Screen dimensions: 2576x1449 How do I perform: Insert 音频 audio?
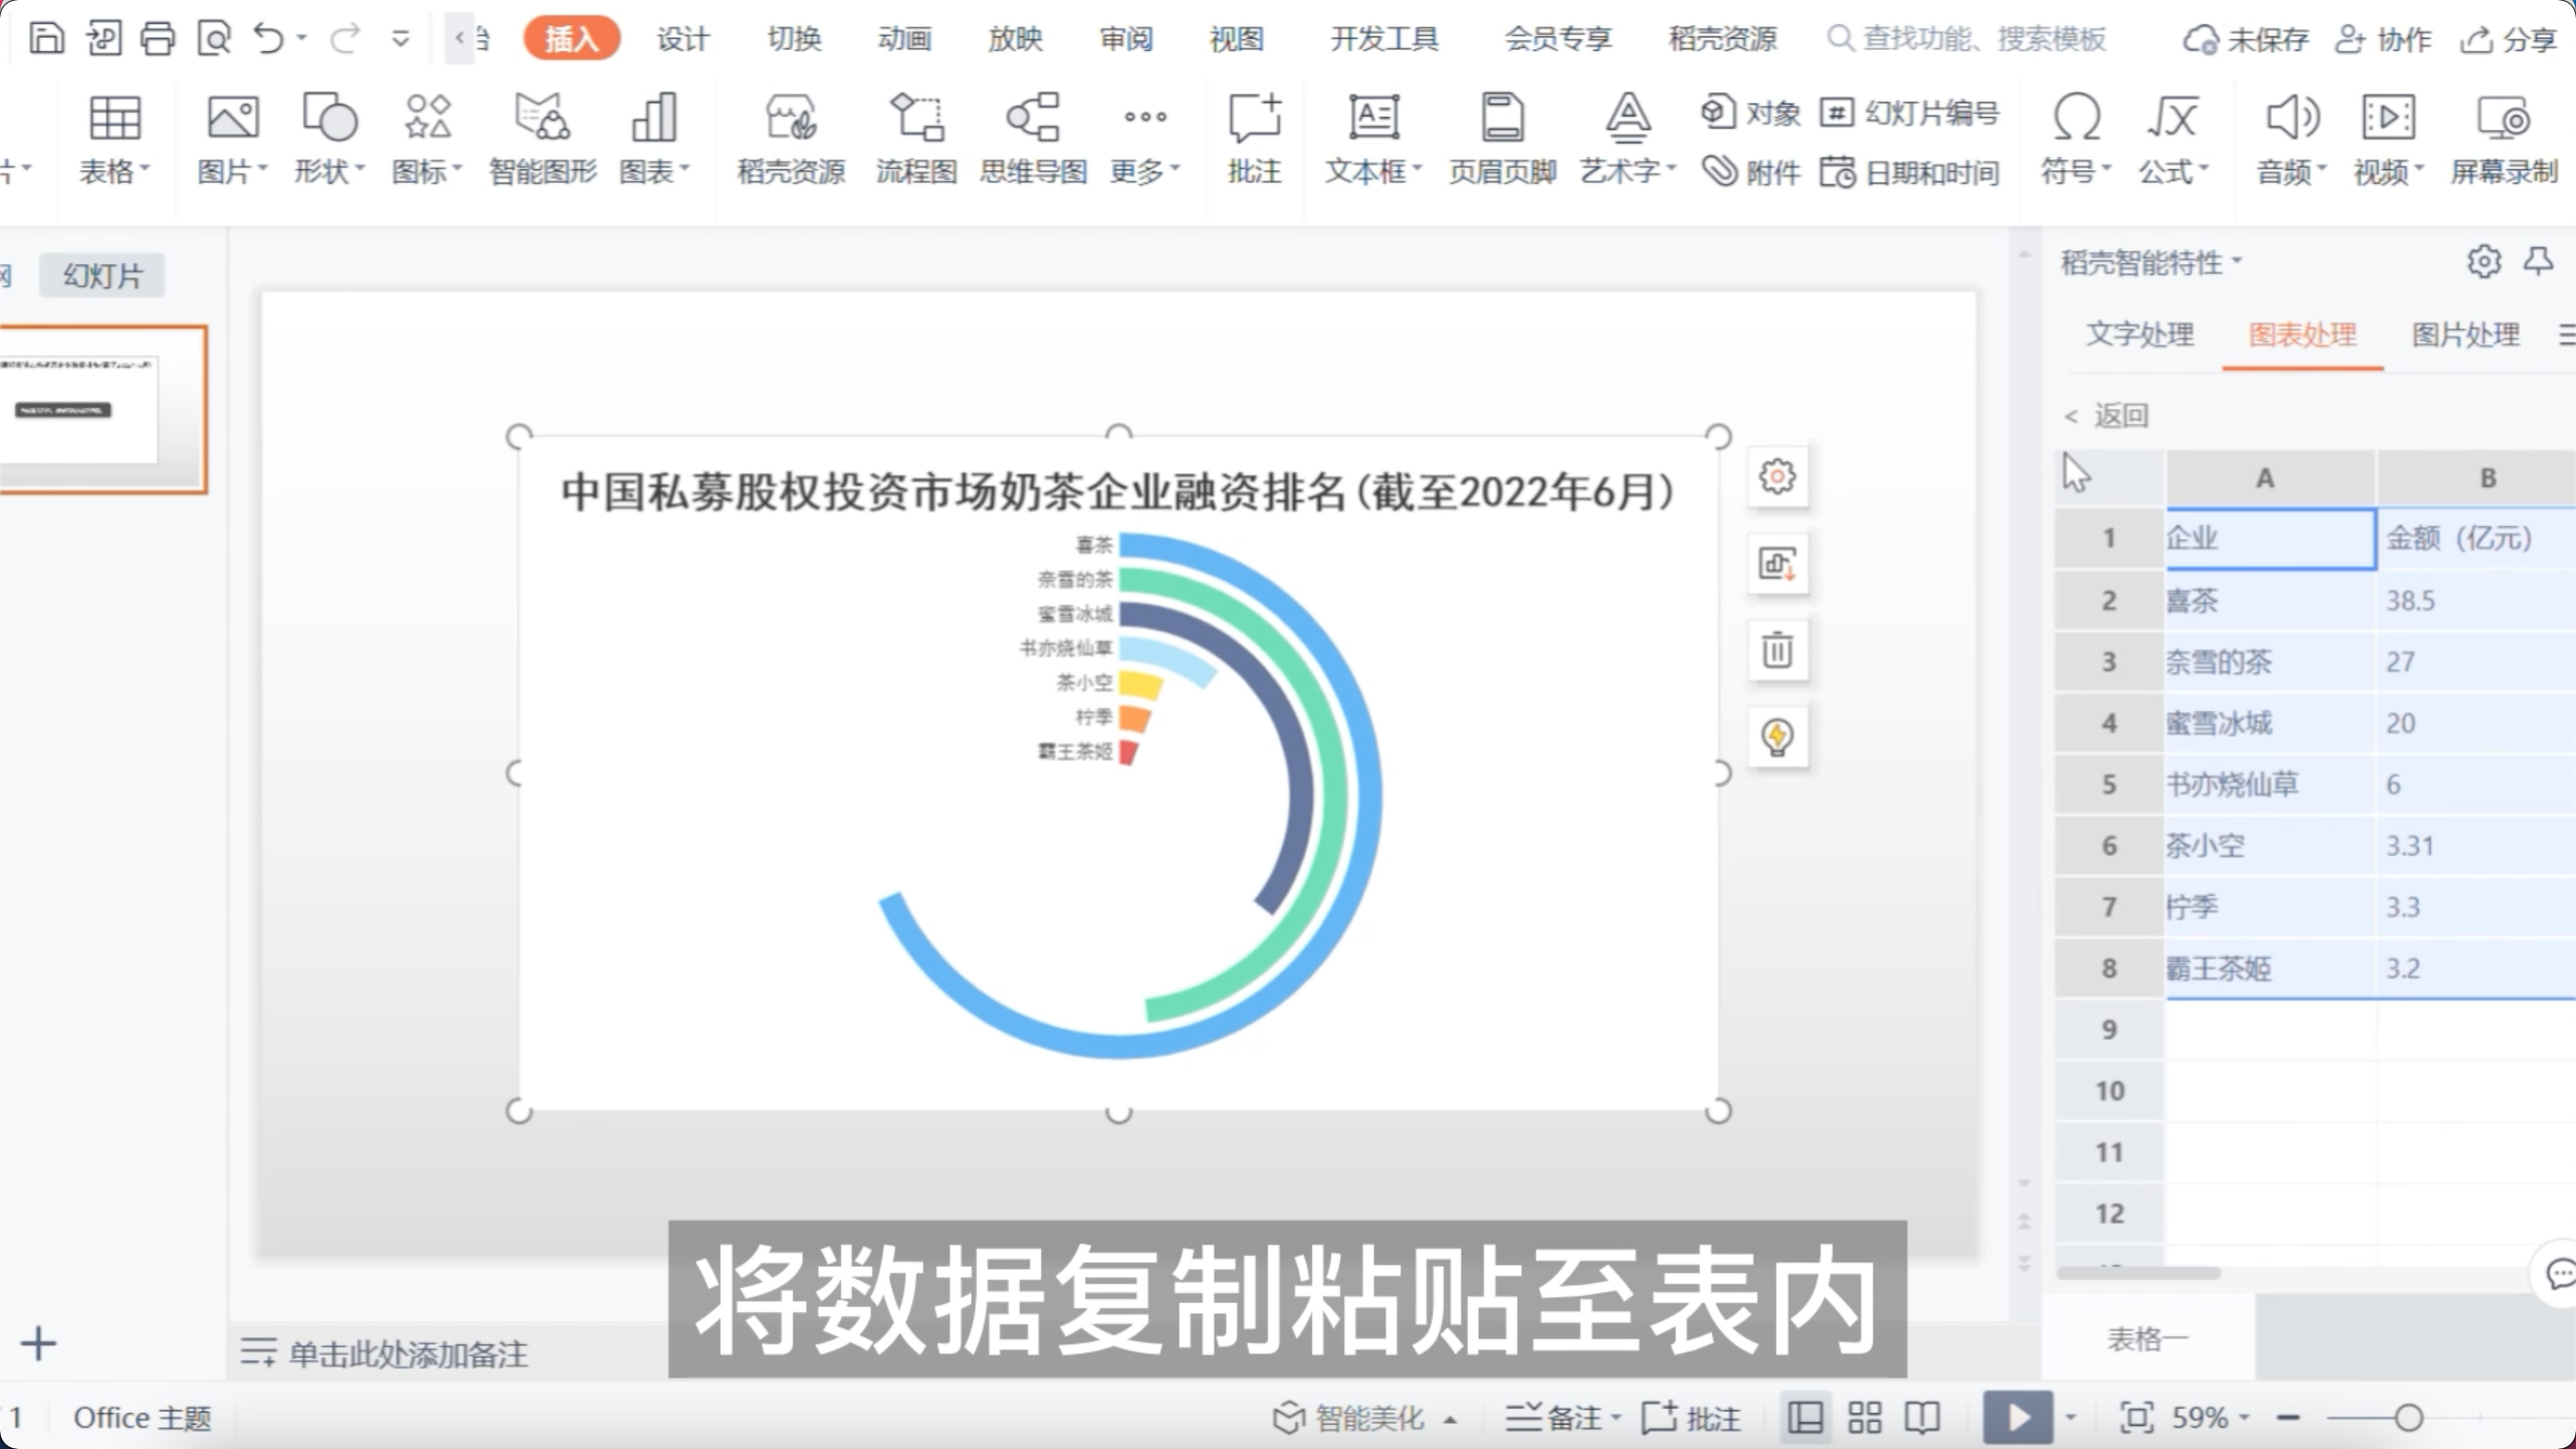click(x=2292, y=139)
